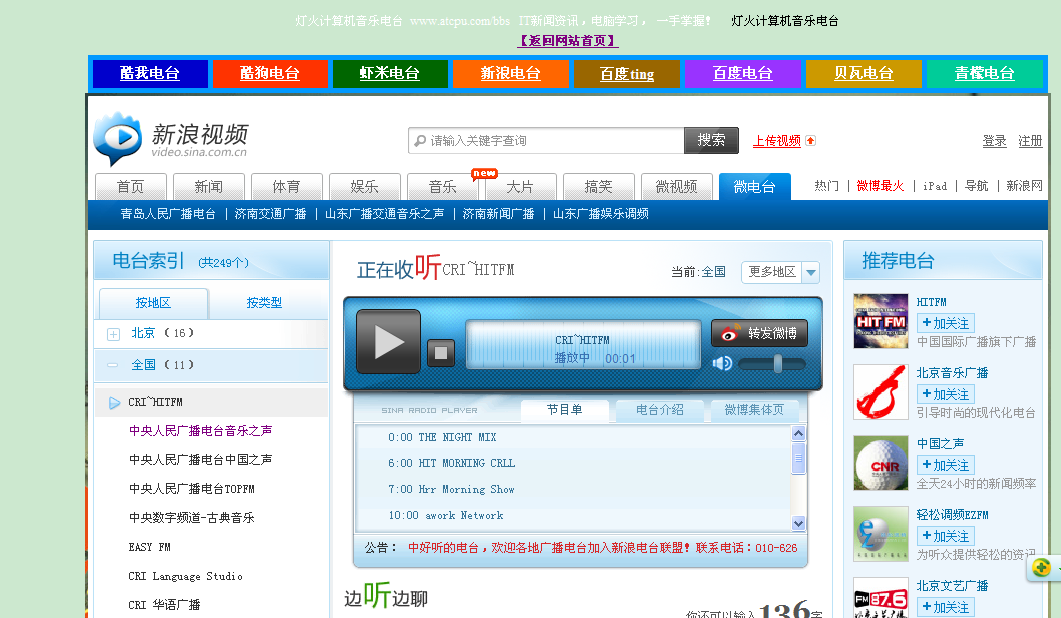Open the 虾米电台 station button
1061x618 pixels.
point(390,74)
